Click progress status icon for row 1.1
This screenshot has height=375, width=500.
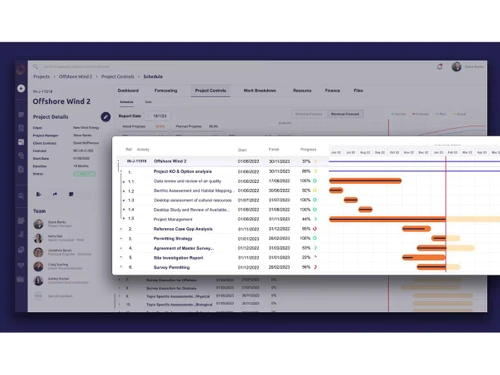(315, 181)
